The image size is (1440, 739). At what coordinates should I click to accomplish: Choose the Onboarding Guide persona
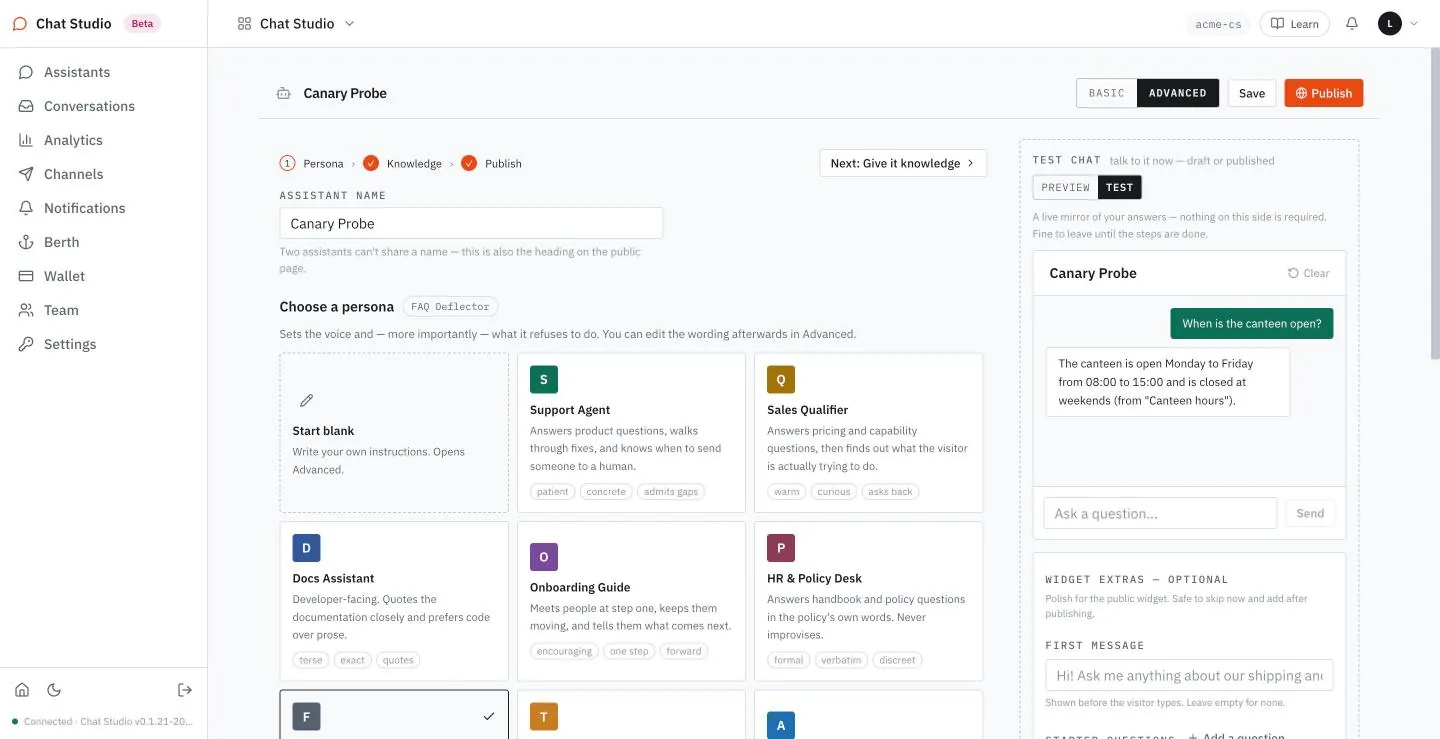[x=632, y=601]
